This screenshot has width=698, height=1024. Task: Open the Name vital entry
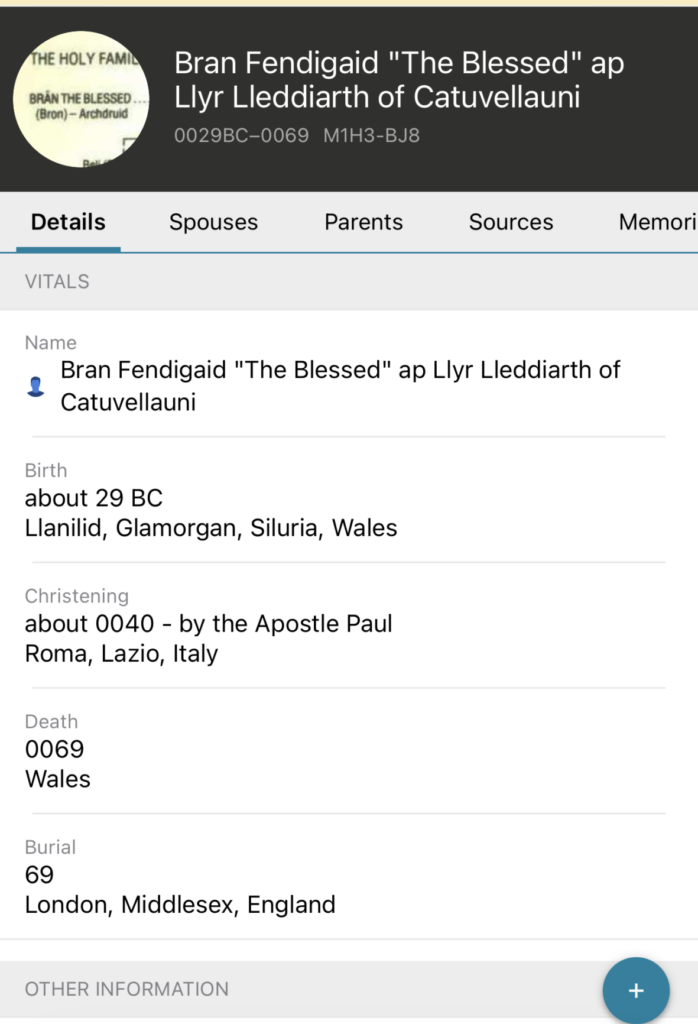[340, 385]
